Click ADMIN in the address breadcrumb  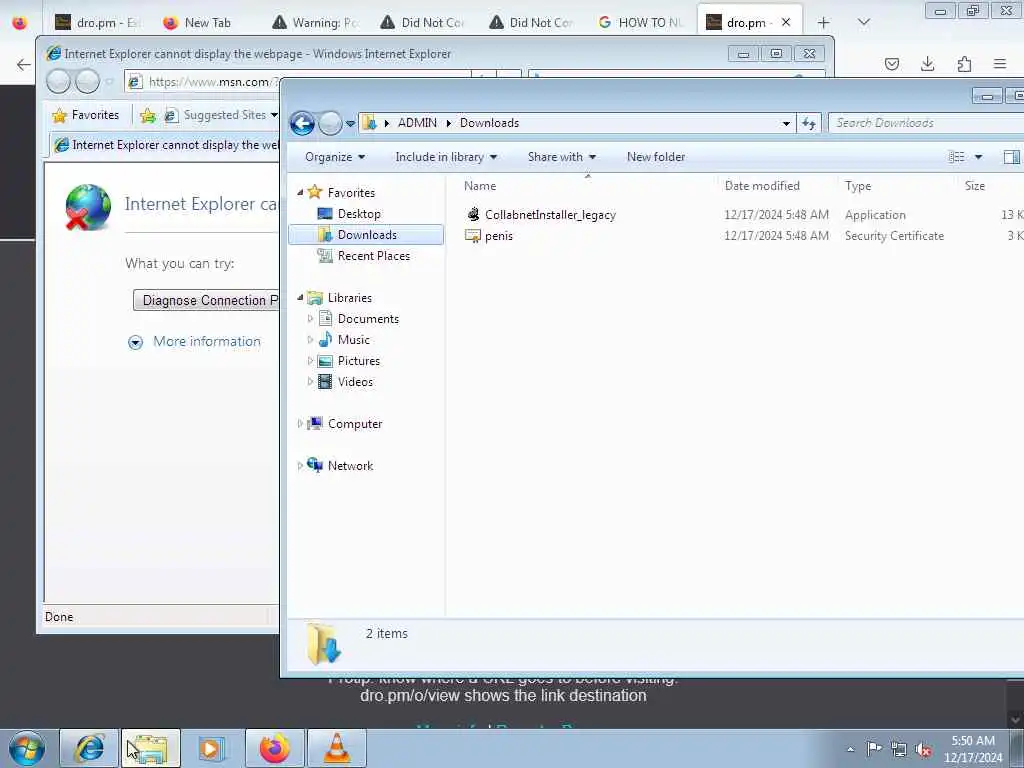pos(417,123)
